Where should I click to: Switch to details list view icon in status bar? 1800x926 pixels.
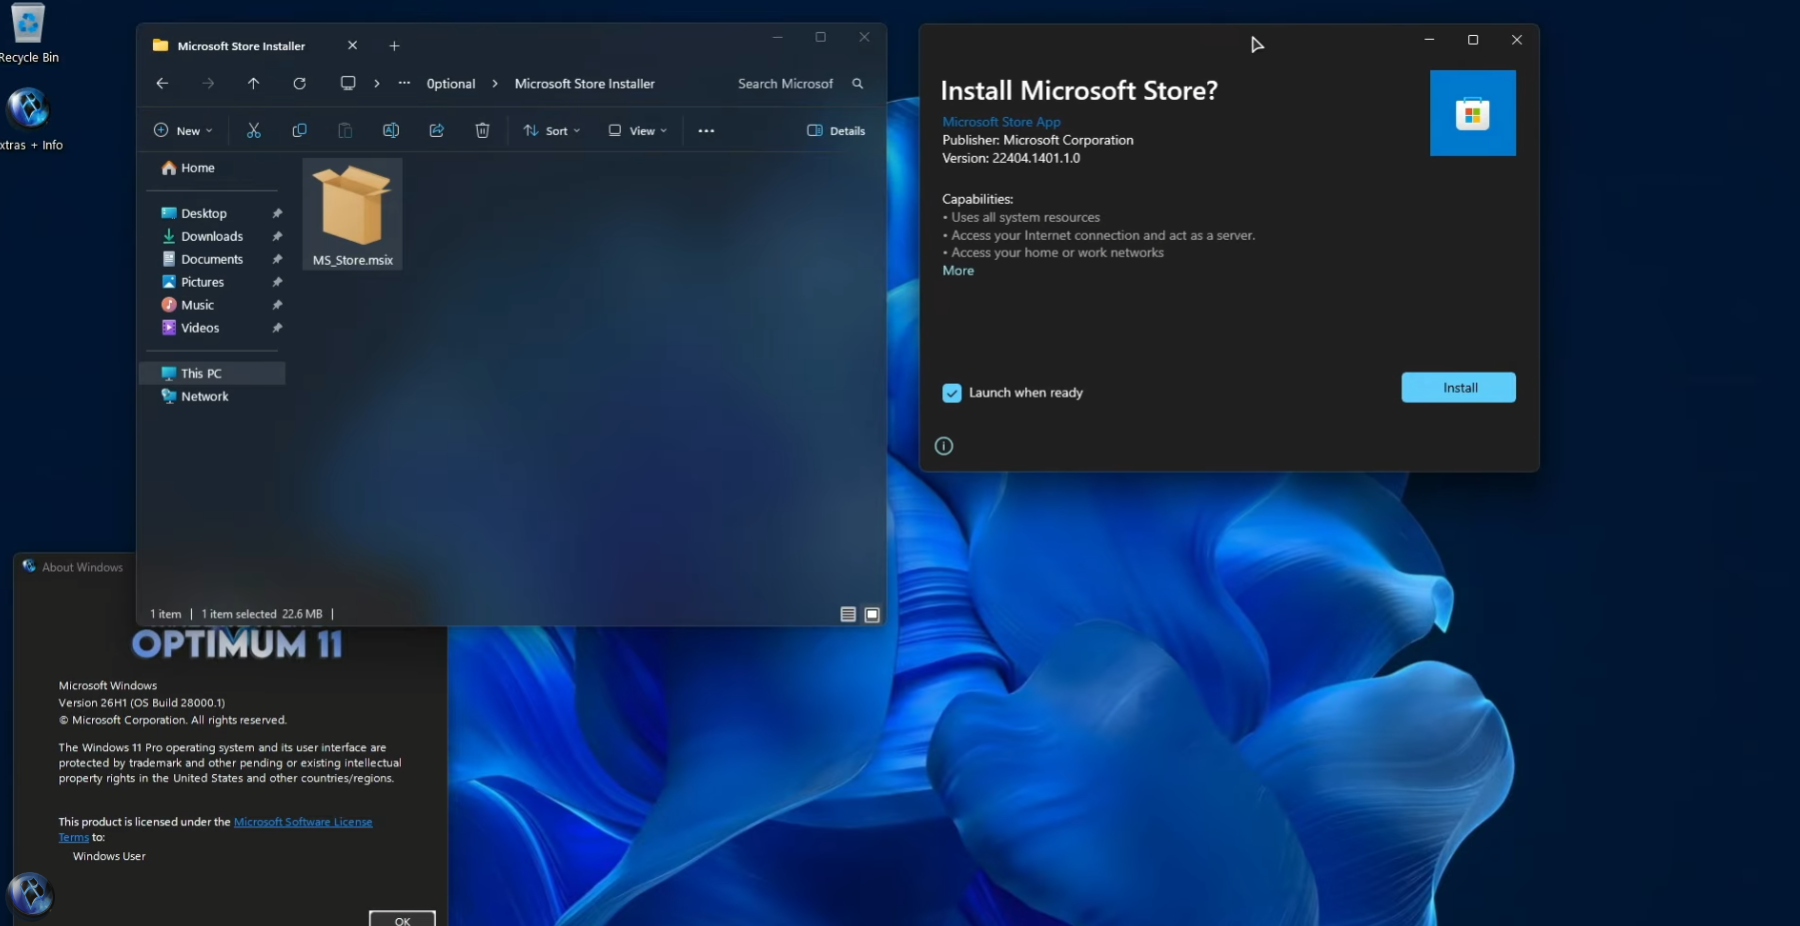click(x=848, y=614)
